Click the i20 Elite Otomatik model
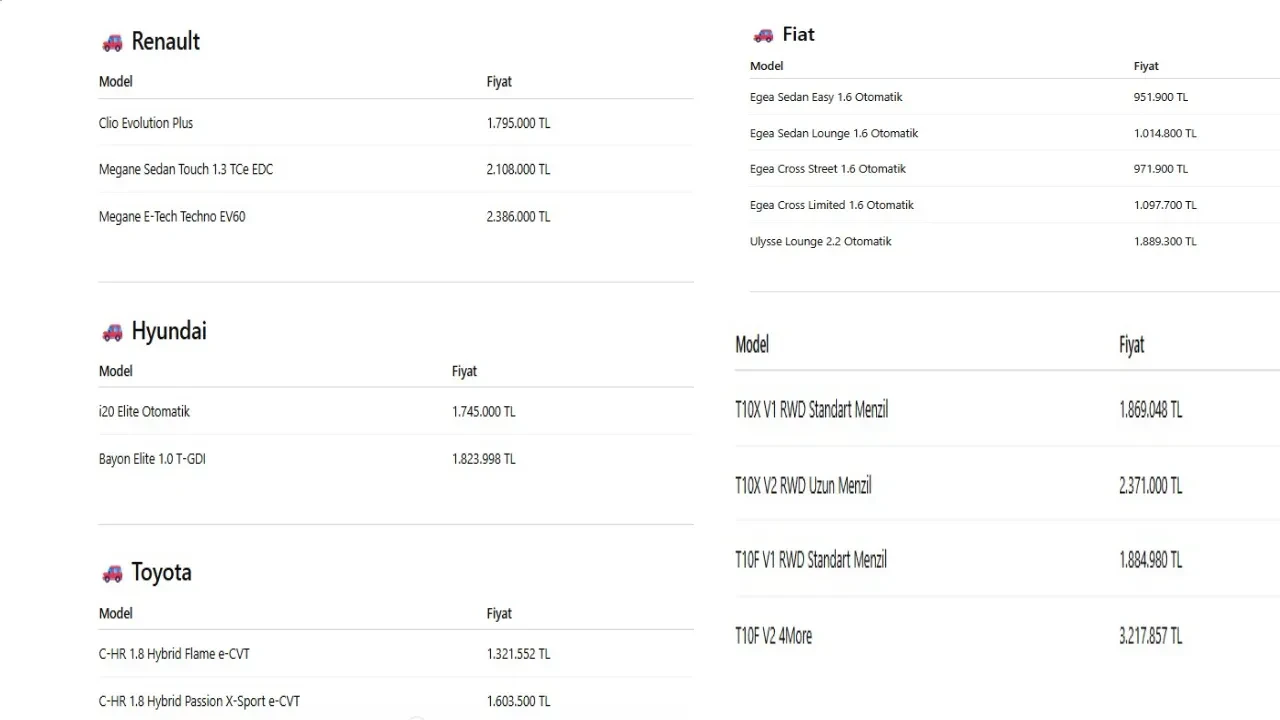This screenshot has height=720, width=1280. [x=144, y=411]
